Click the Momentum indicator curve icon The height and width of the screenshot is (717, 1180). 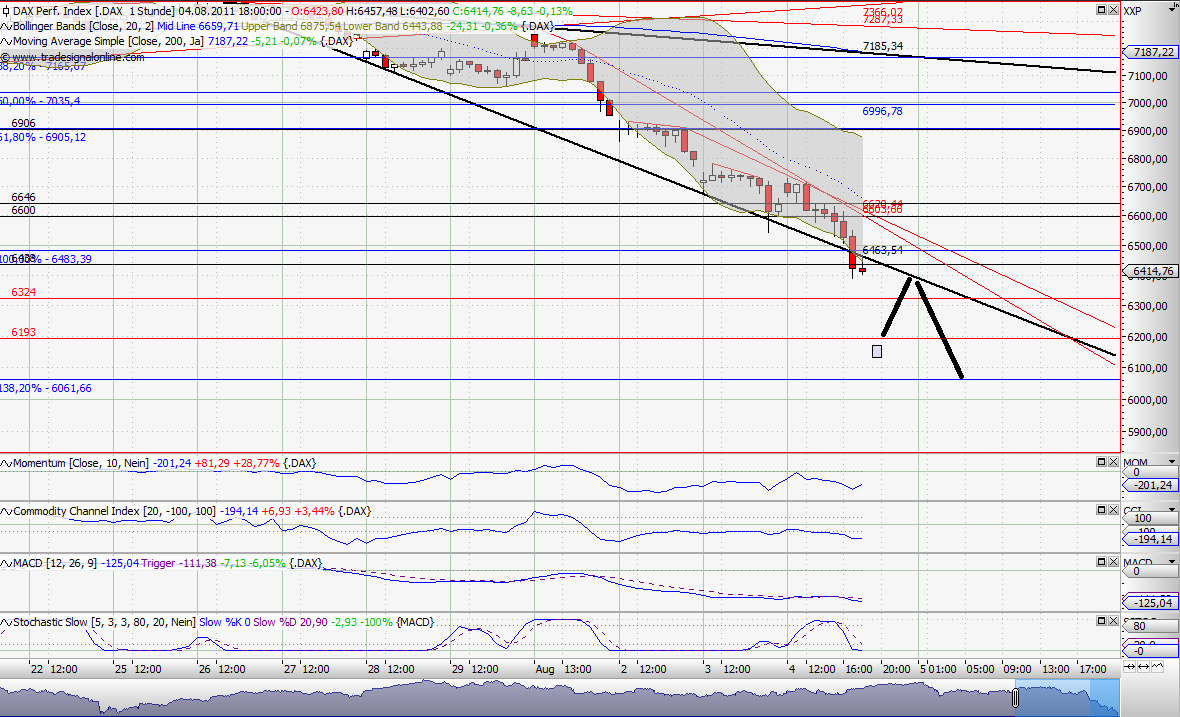tap(5, 463)
